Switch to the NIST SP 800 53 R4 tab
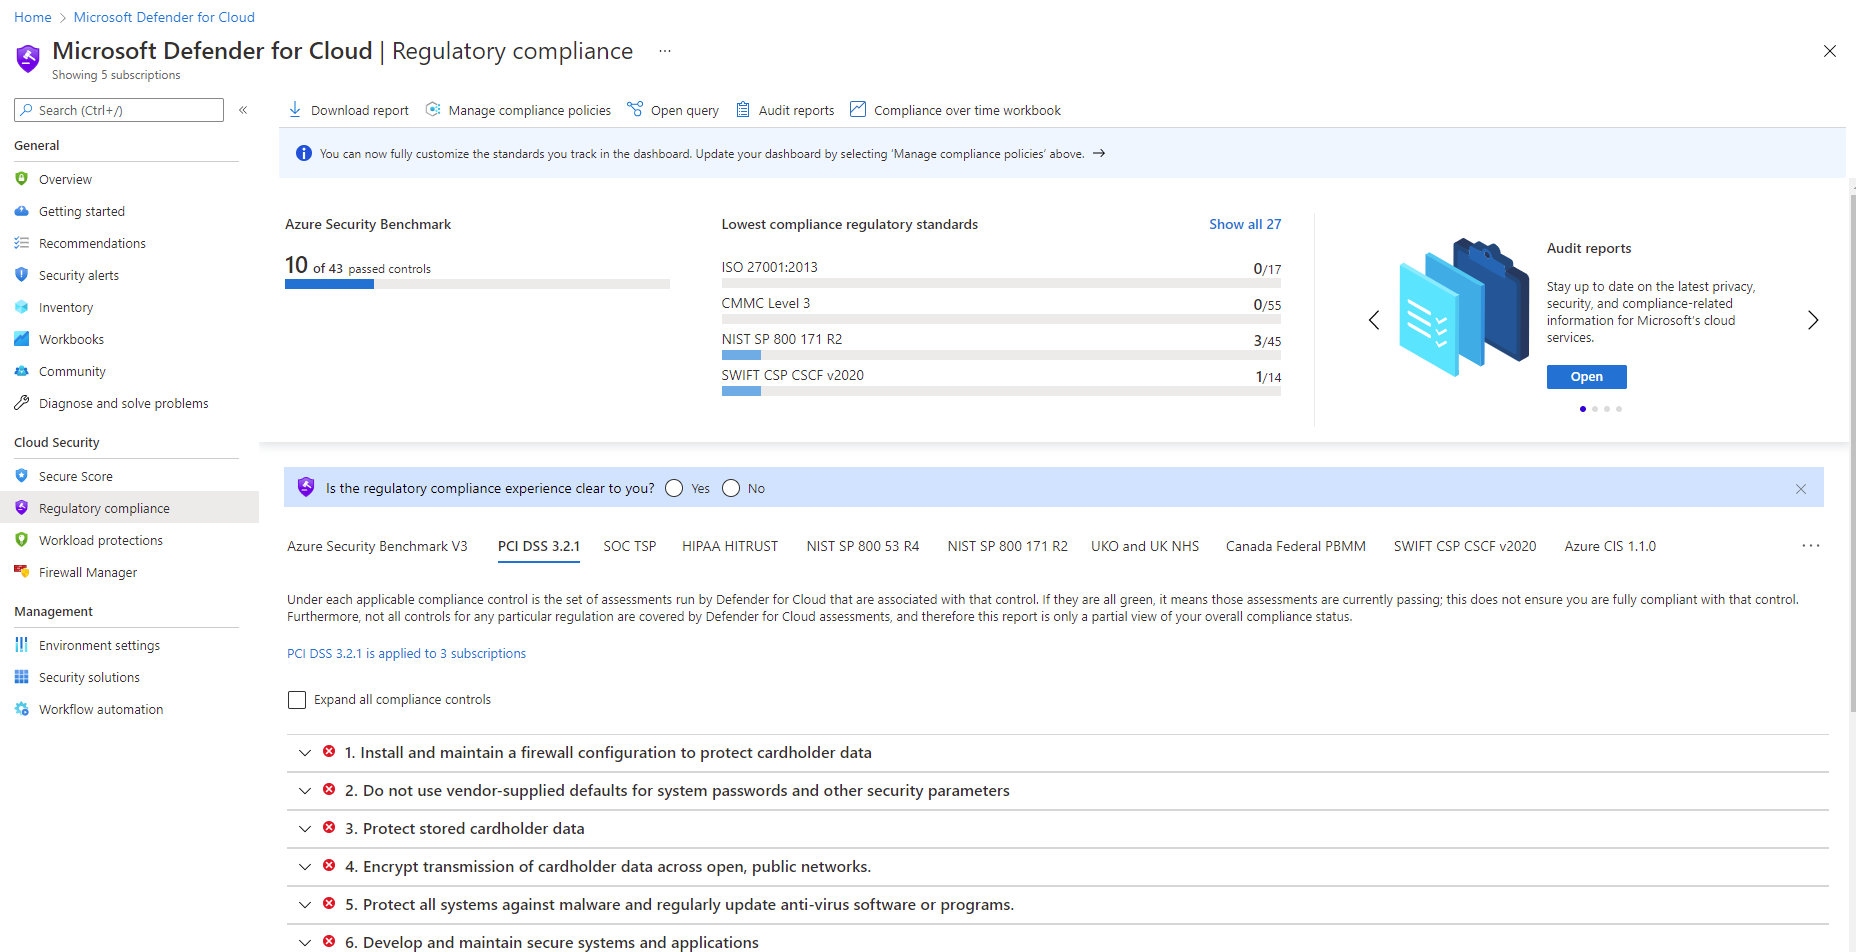1856x952 pixels. pos(863,546)
